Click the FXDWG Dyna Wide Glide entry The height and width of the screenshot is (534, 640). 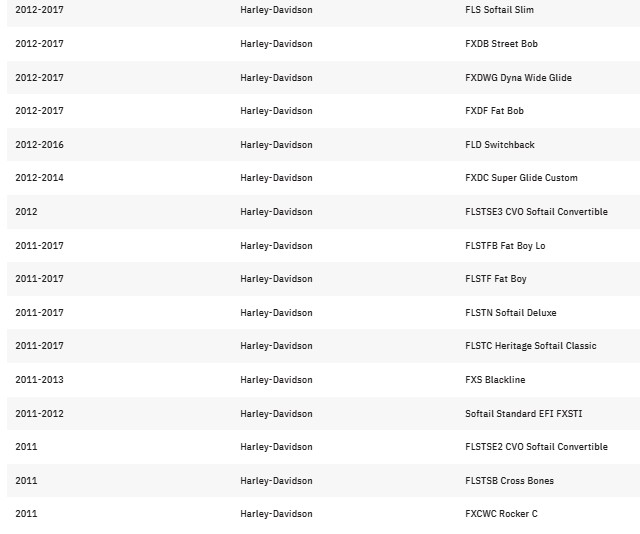pyautogui.click(x=518, y=78)
